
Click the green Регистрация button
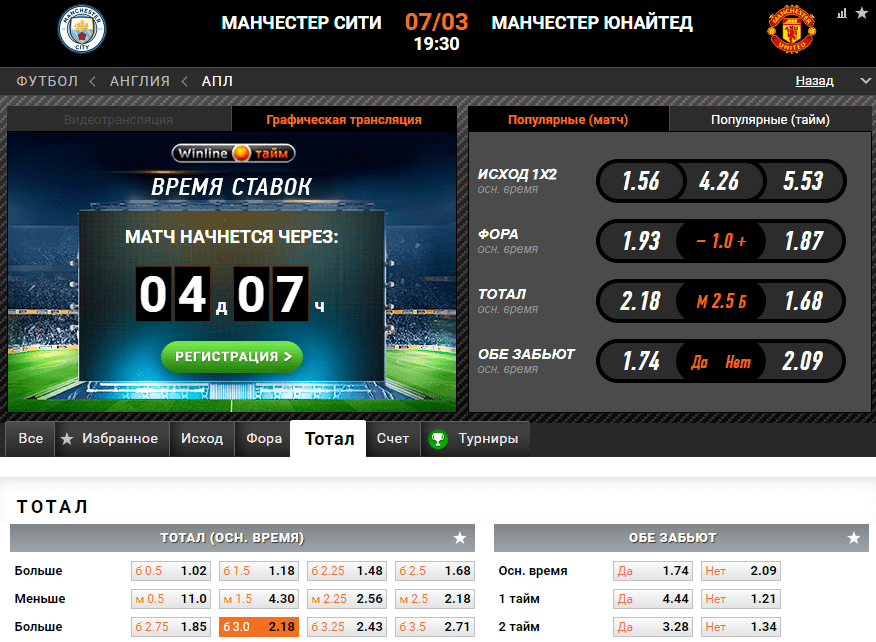(232, 356)
